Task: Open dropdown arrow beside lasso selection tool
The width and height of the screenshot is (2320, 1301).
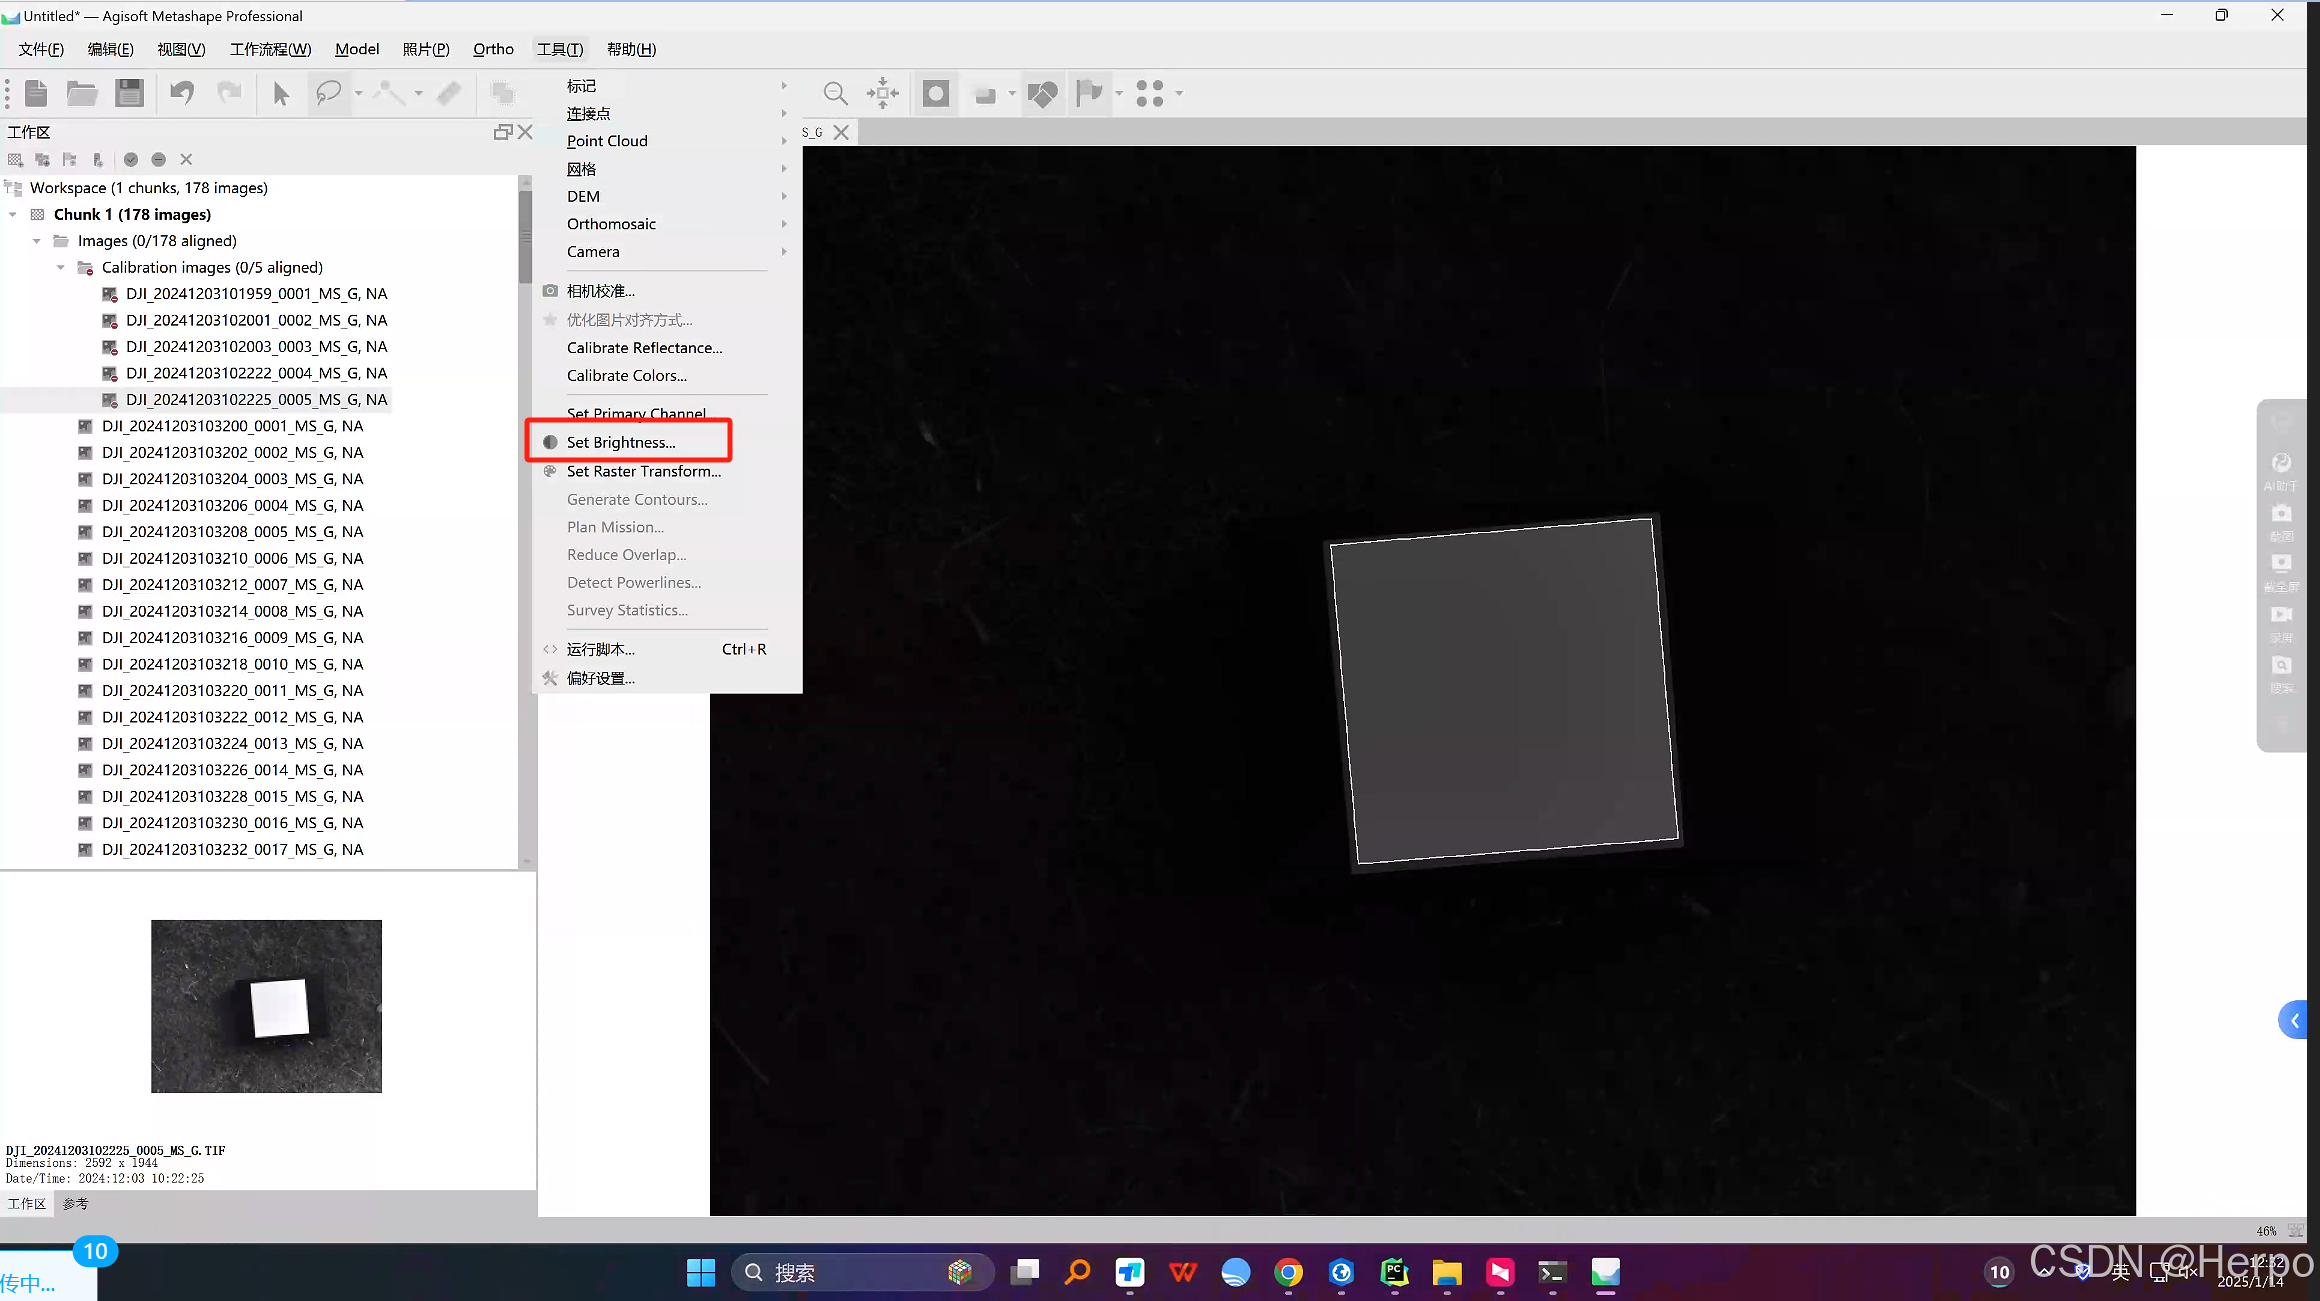Action: coord(358,93)
